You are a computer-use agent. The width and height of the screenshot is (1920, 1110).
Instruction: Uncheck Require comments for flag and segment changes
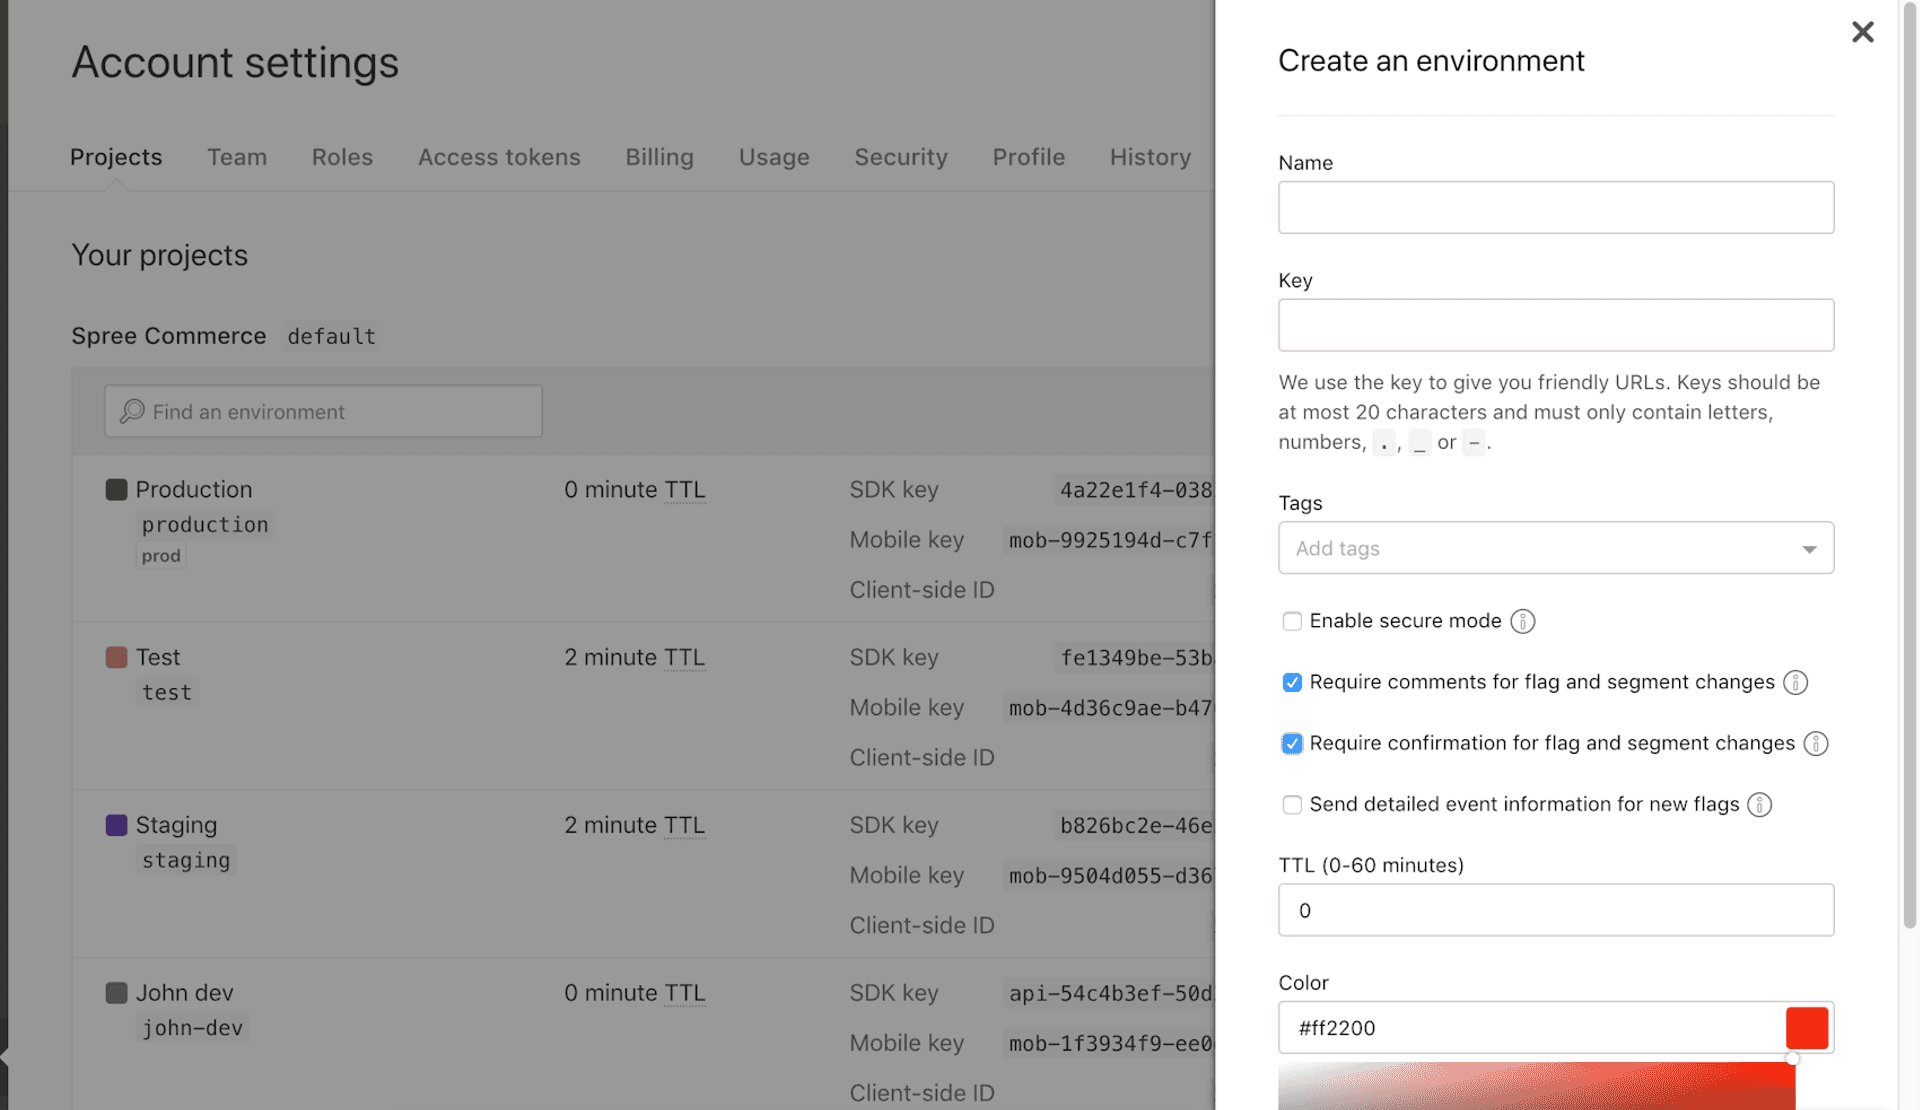tap(1292, 682)
